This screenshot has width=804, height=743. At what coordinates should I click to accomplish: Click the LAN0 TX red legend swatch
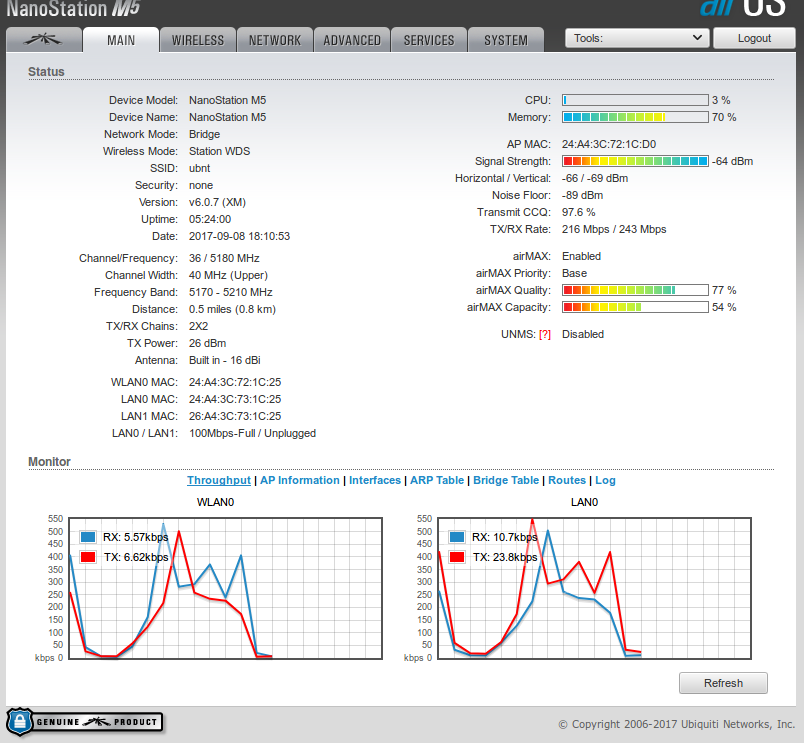[x=457, y=557]
